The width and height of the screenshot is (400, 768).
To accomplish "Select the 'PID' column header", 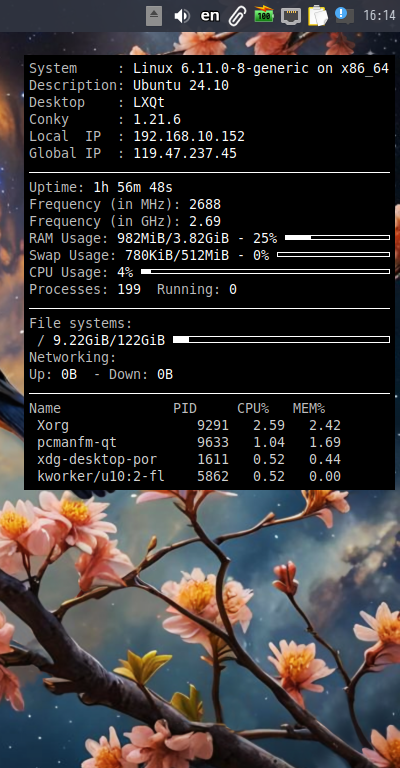I will pos(185,408).
